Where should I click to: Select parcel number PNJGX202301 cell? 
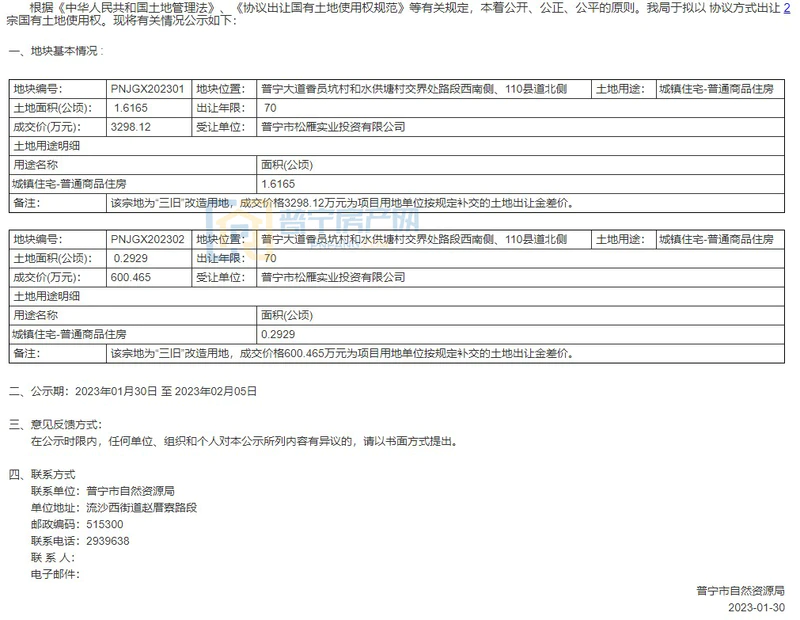(x=148, y=90)
